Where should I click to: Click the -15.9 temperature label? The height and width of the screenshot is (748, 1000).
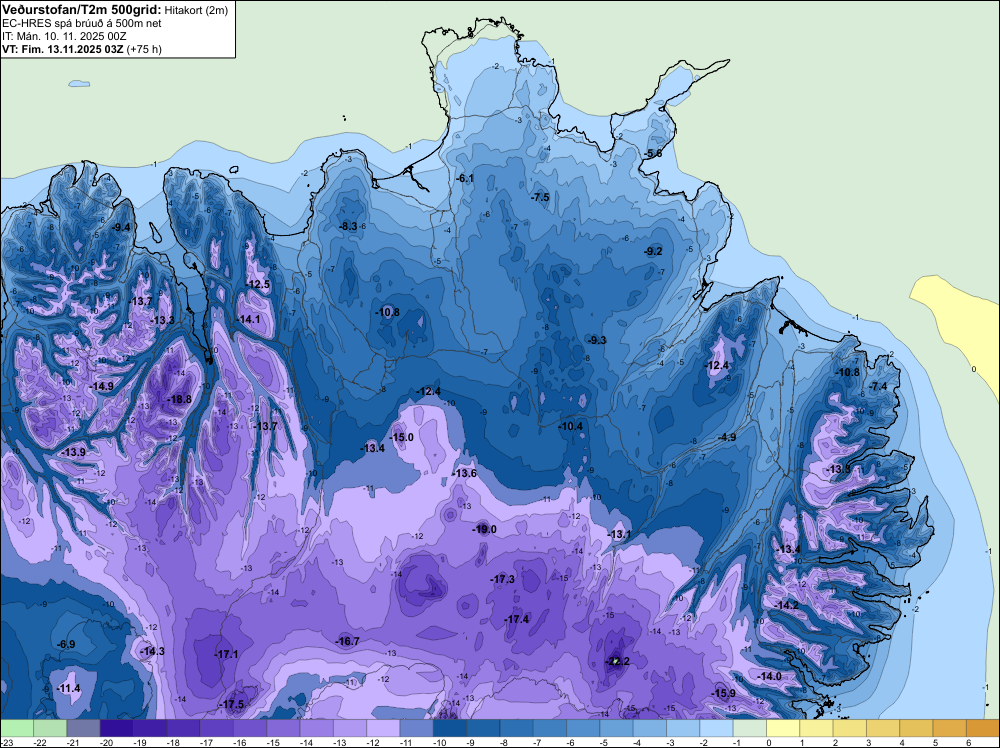point(723,693)
